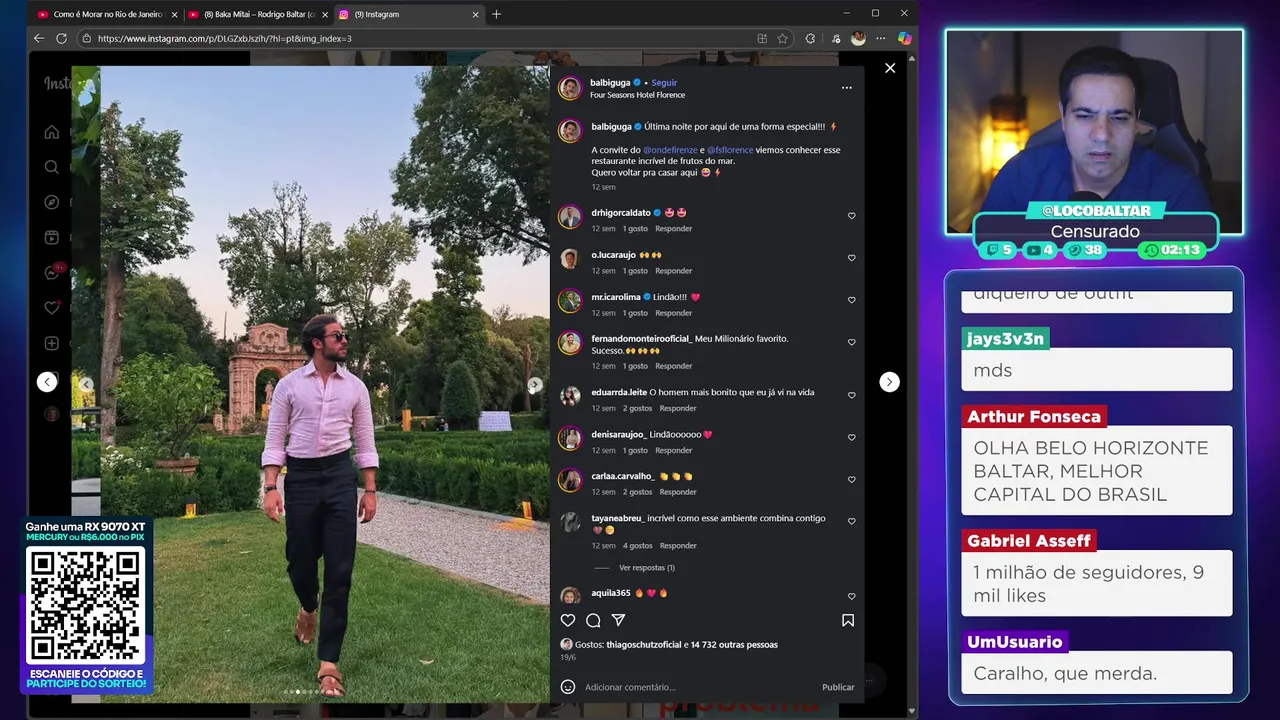Viewport: 1280px width, 720px height.
Task: Like tayaneabreu_'s comment
Action: [852, 521]
